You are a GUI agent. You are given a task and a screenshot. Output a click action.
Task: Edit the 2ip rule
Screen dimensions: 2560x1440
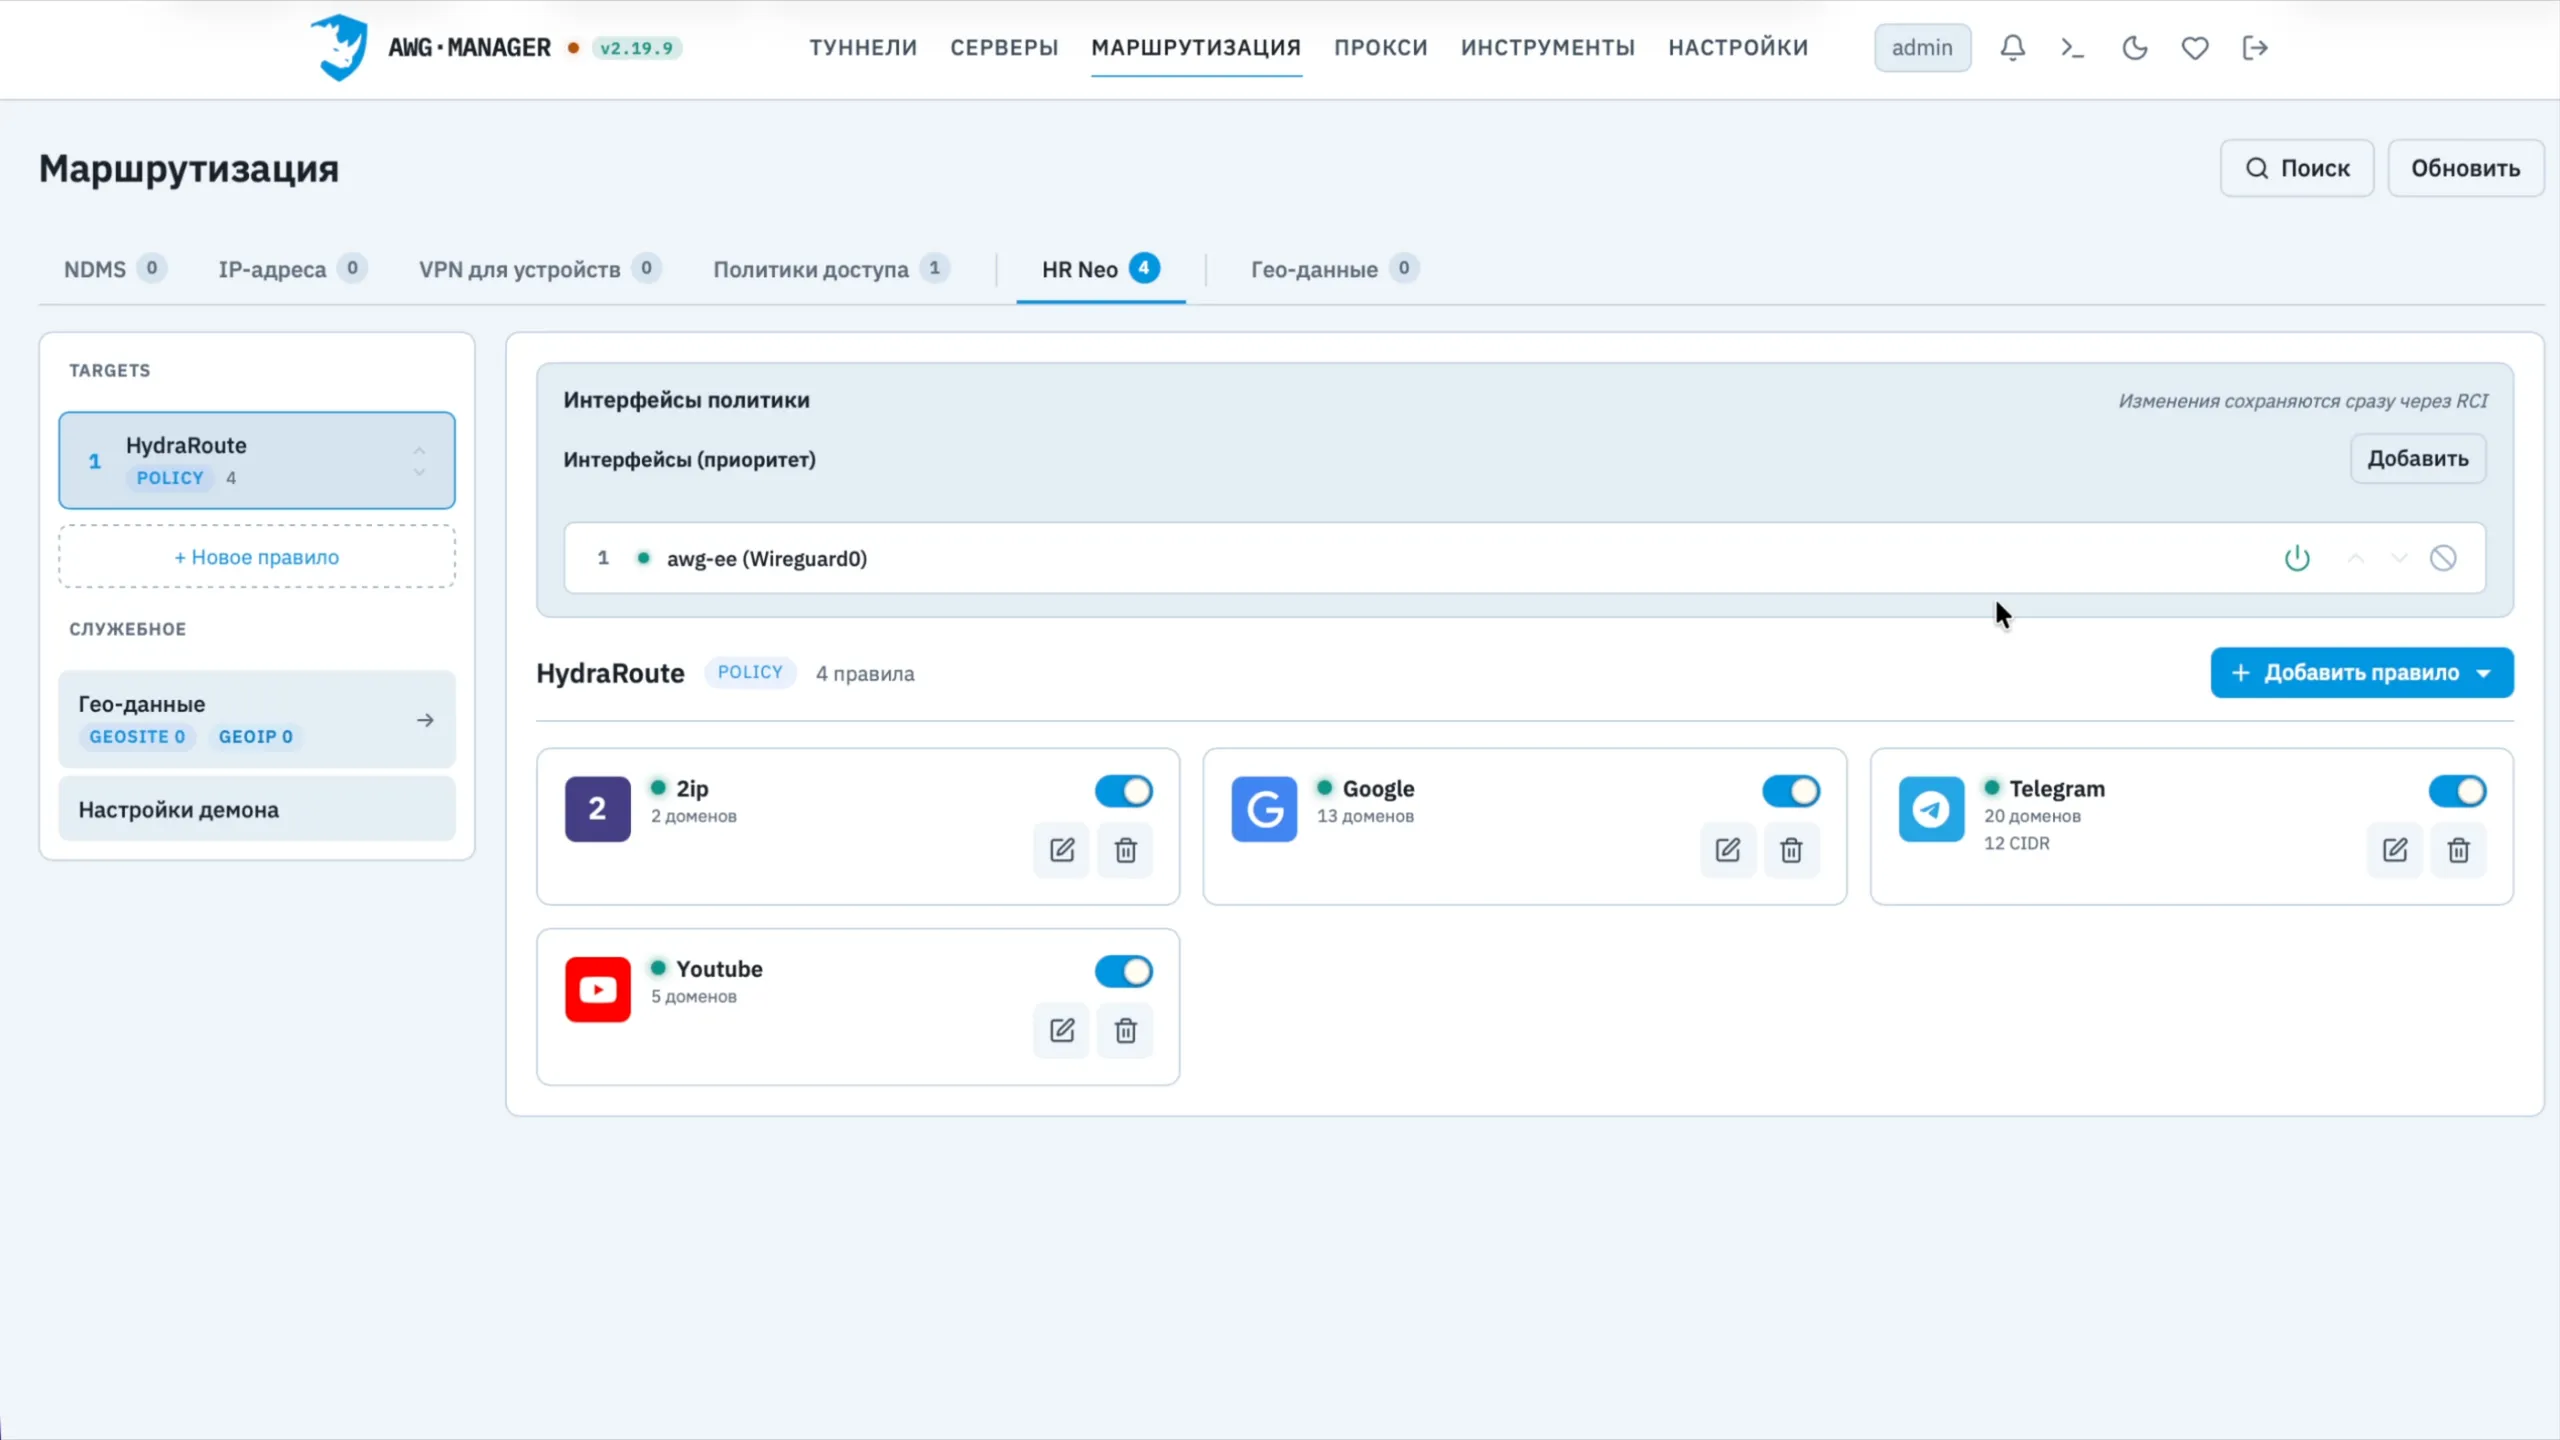1062,850
